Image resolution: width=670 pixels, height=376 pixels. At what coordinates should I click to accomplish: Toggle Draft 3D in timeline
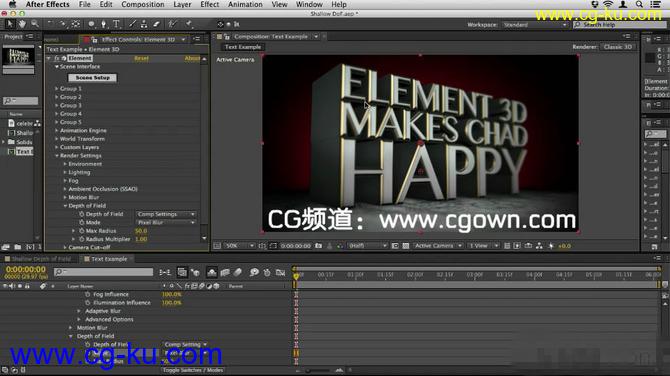click(x=196, y=272)
